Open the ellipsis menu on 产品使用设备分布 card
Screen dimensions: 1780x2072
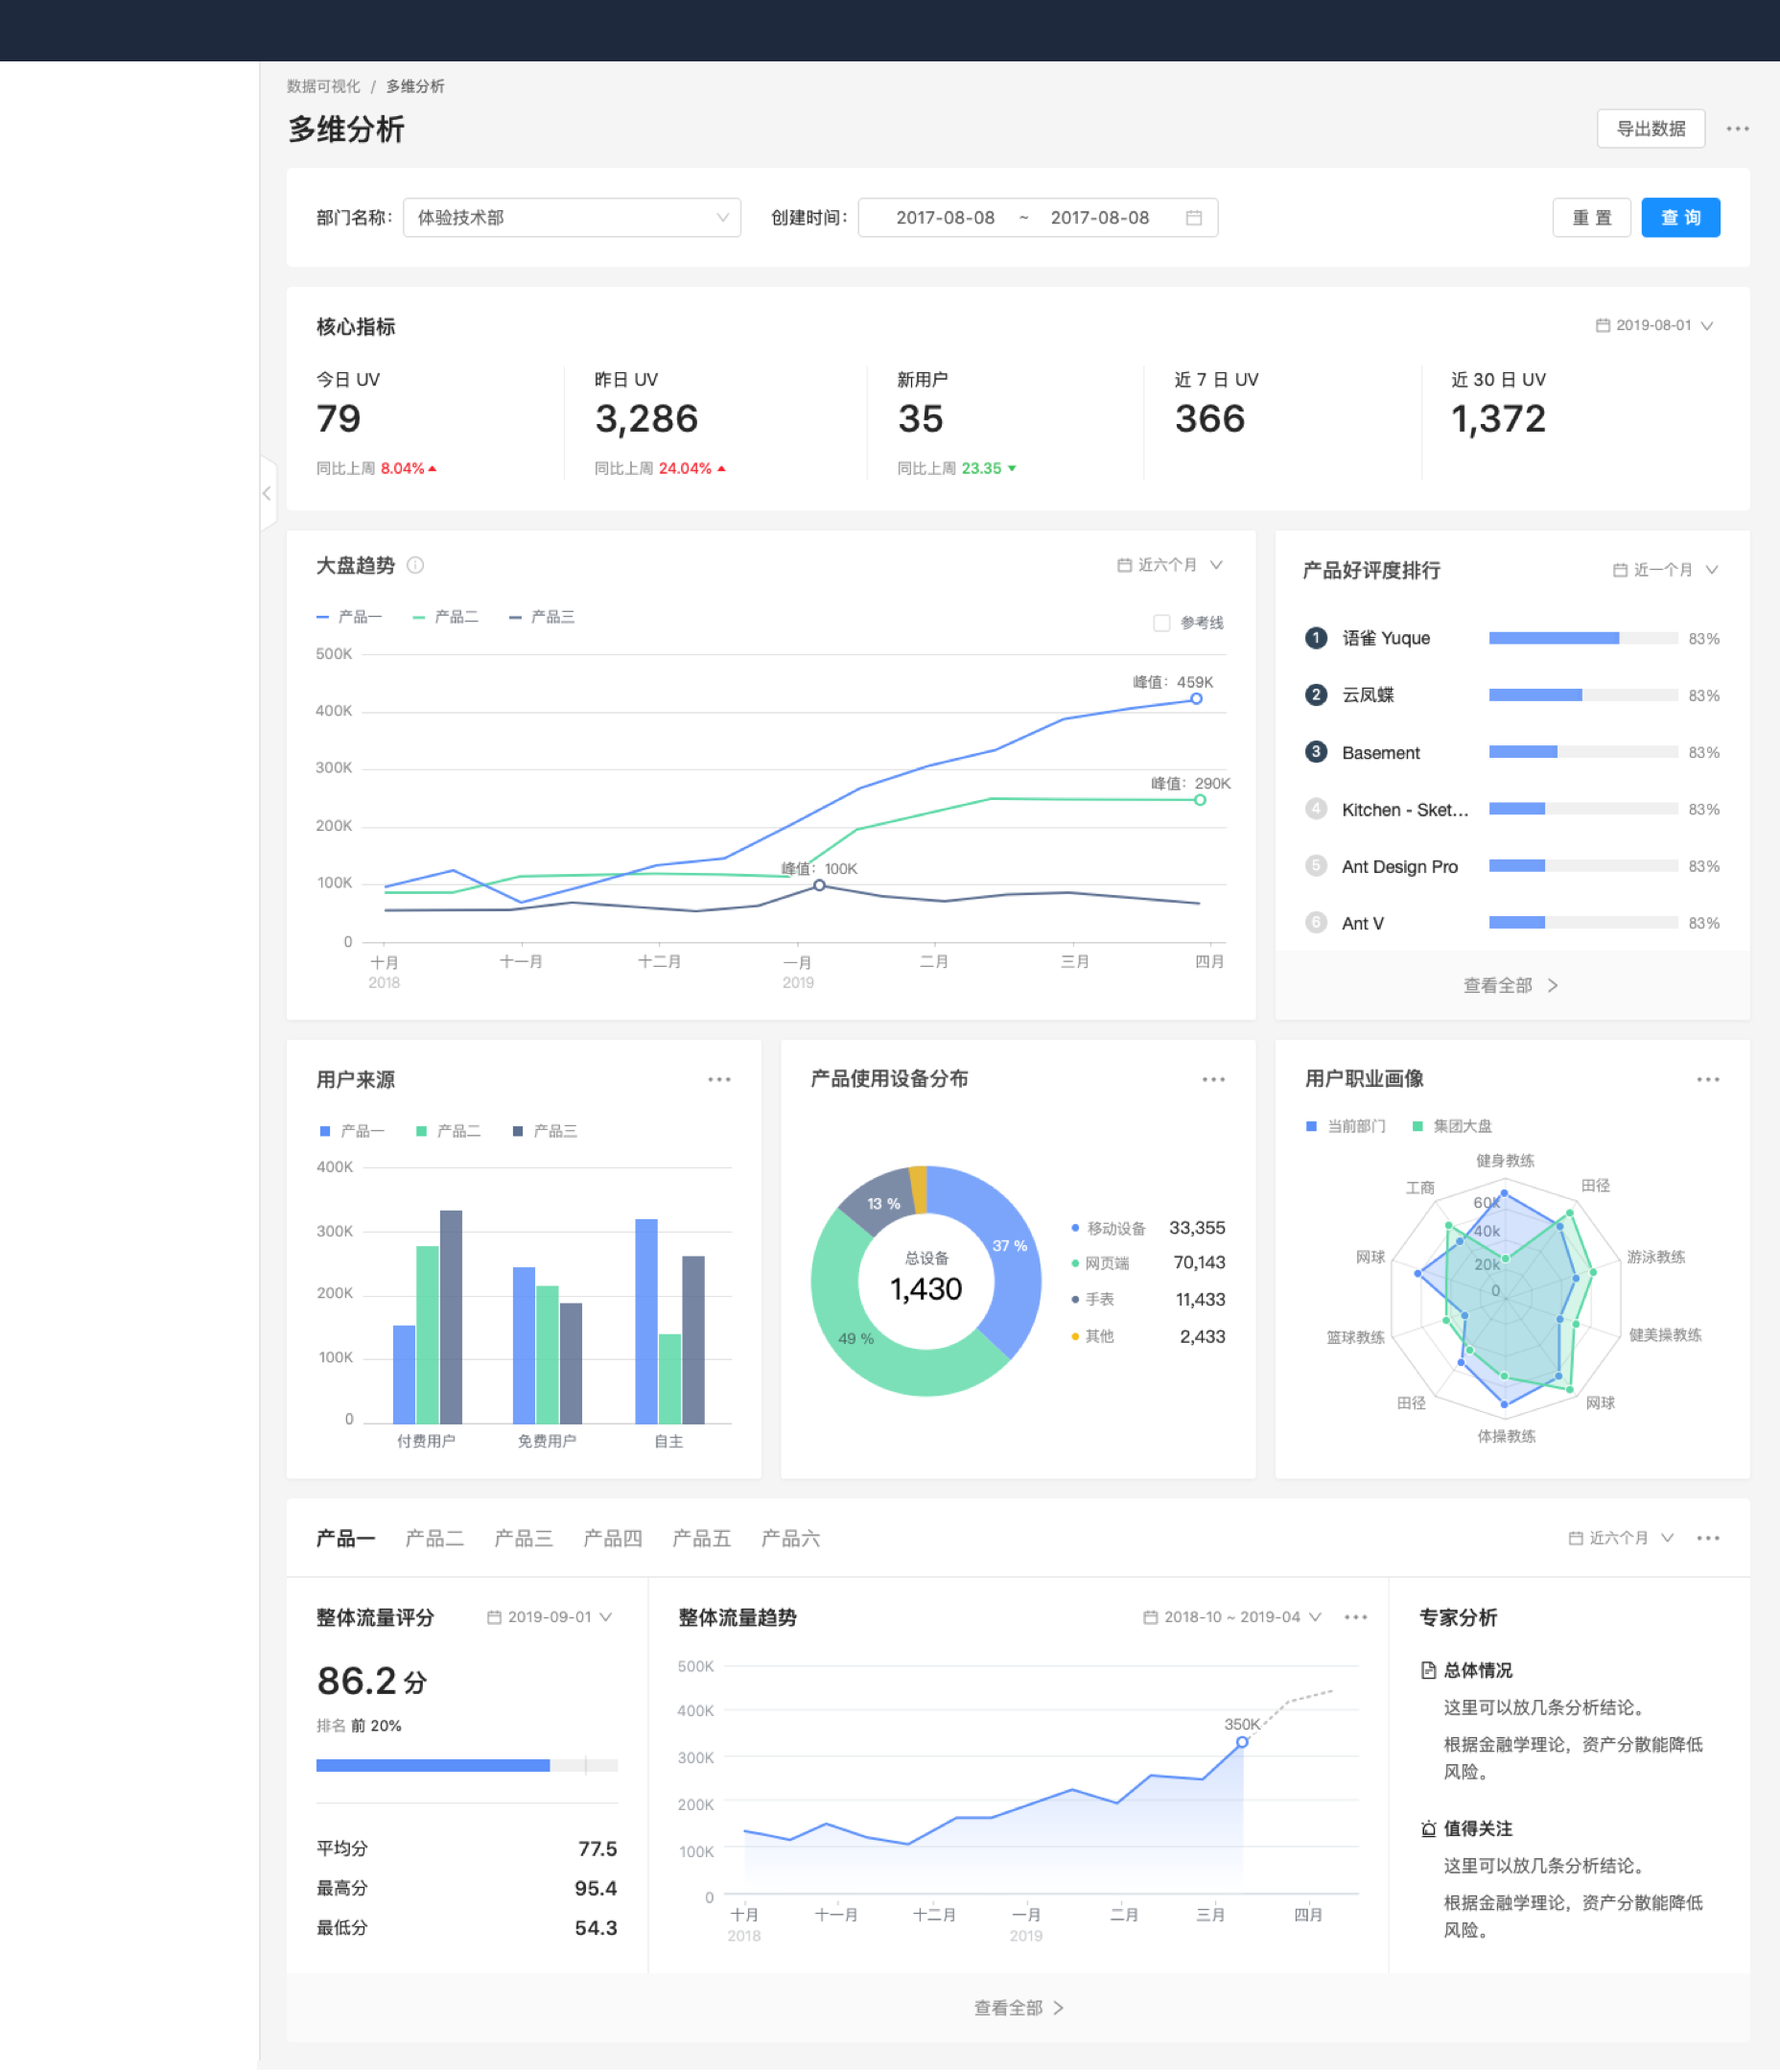[x=1213, y=1080]
